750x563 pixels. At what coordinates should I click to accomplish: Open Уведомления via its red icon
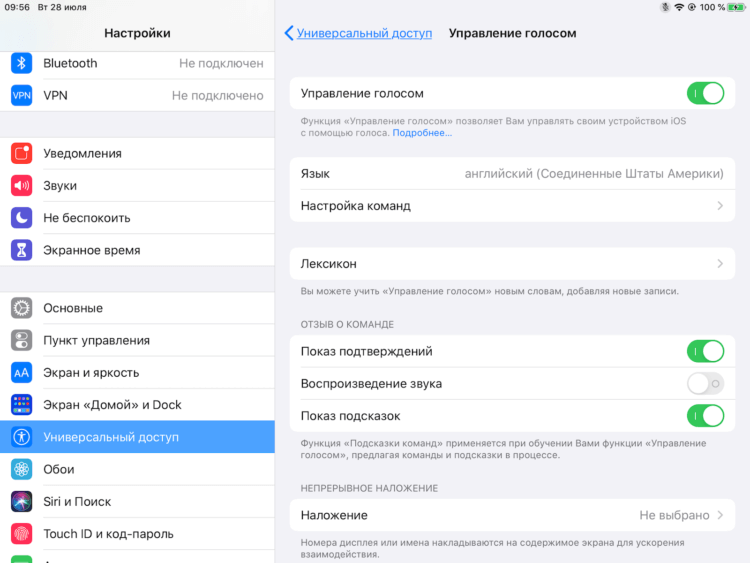tap(22, 153)
